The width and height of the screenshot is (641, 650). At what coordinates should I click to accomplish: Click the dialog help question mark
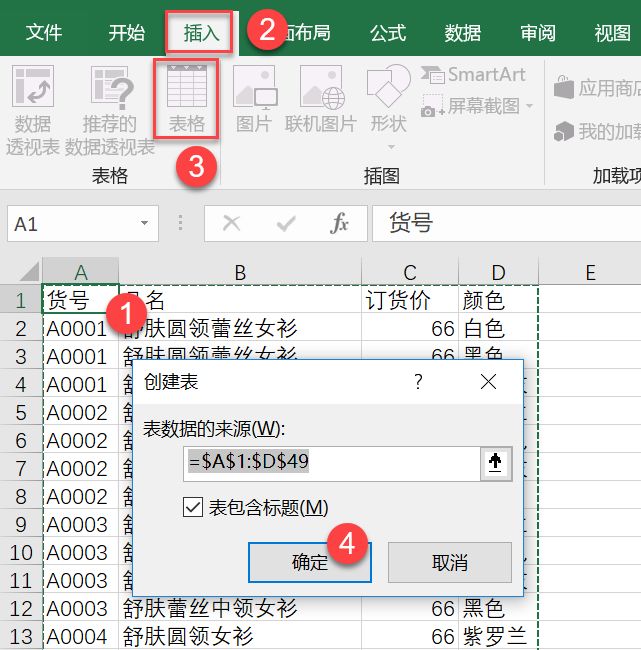tap(418, 382)
